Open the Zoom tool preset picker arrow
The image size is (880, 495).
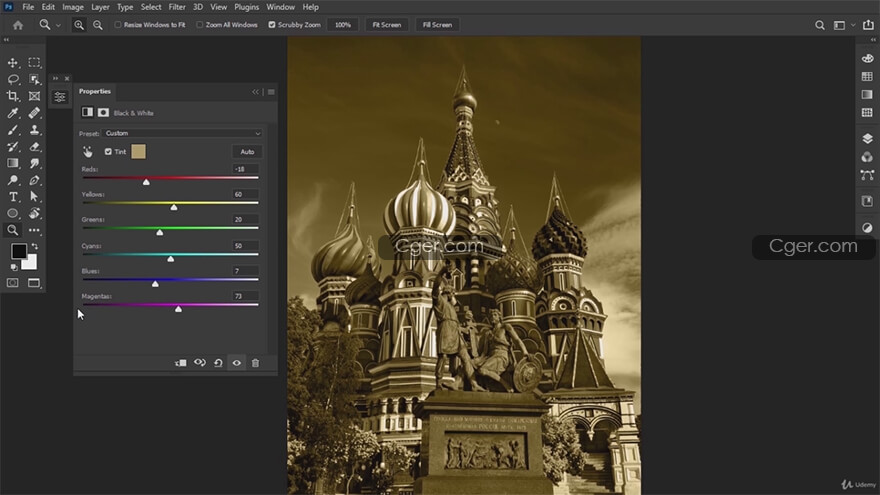click(x=58, y=25)
